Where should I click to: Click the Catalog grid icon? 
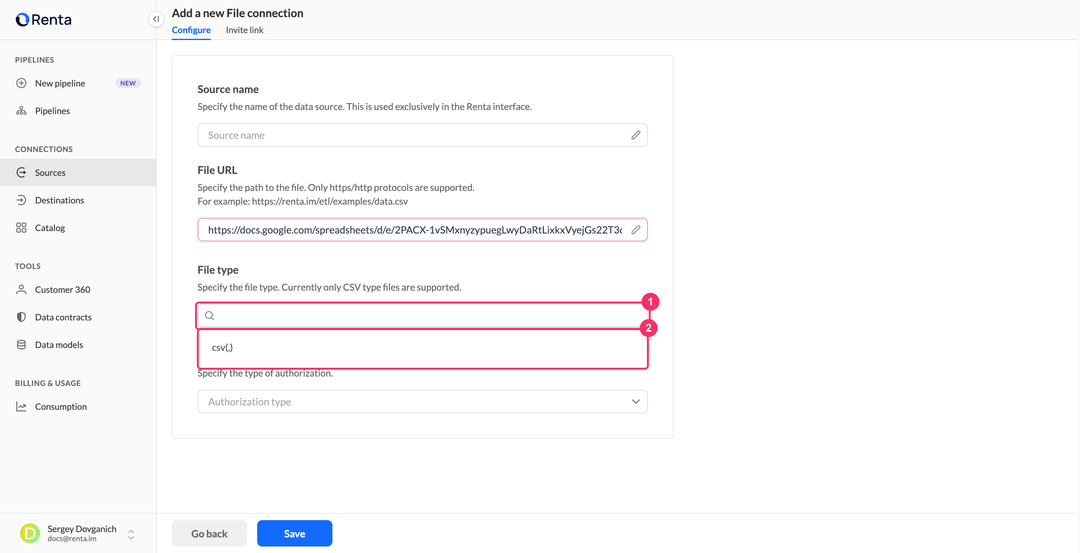pyautogui.click(x=21, y=228)
